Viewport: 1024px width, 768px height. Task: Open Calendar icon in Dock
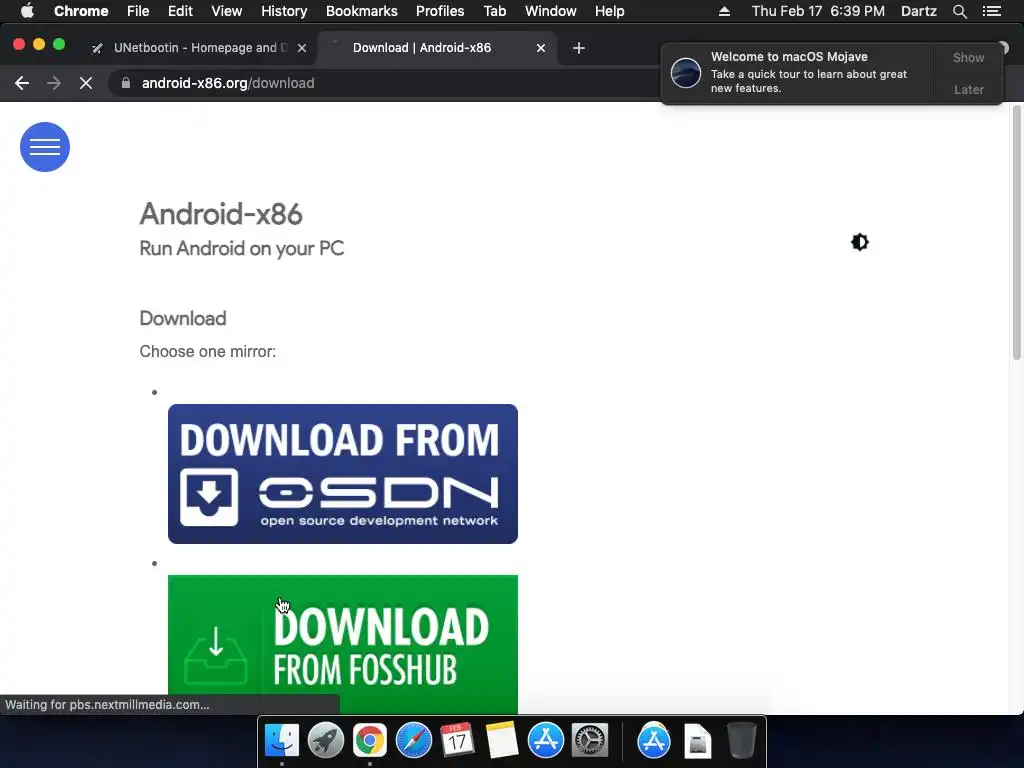pyautogui.click(x=457, y=741)
